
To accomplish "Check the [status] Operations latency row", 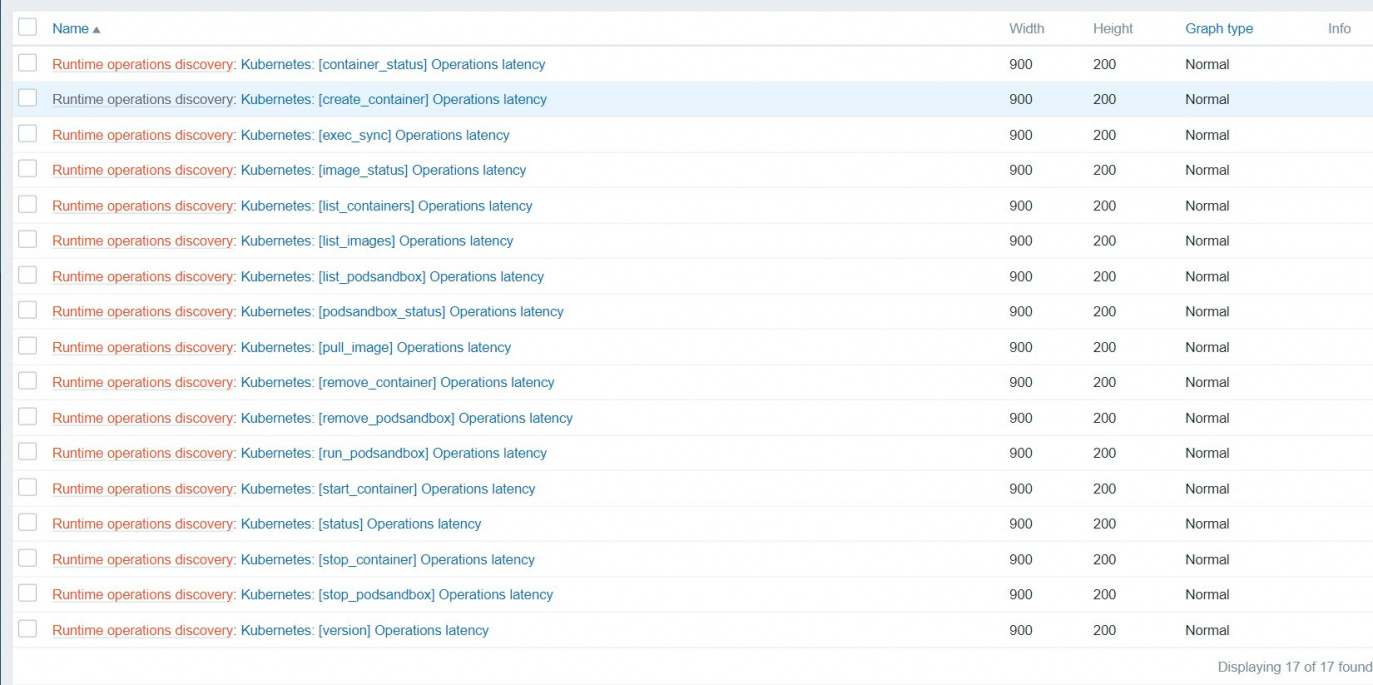I will (x=28, y=523).
